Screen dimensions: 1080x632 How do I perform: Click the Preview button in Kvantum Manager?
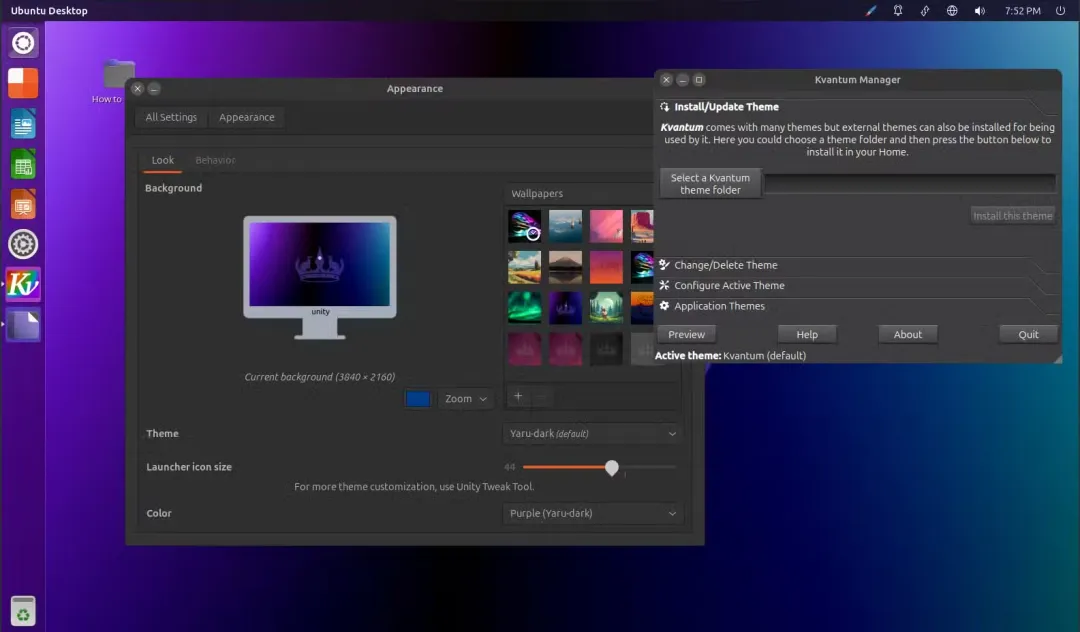[x=686, y=335]
